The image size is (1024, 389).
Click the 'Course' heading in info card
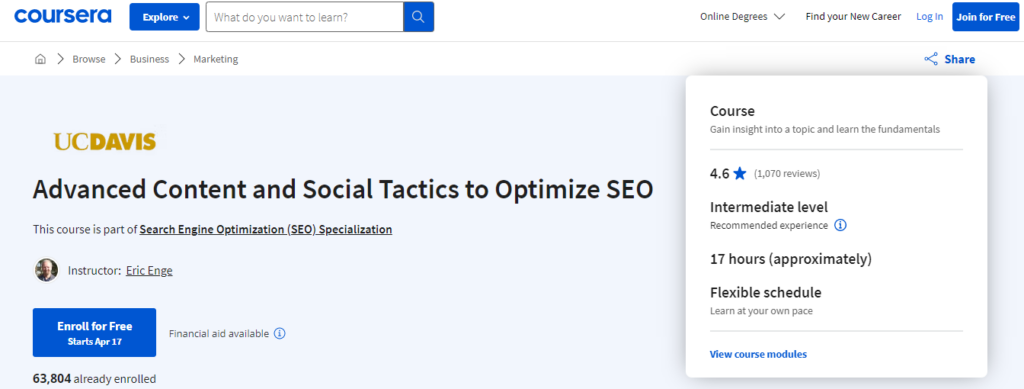tap(732, 111)
